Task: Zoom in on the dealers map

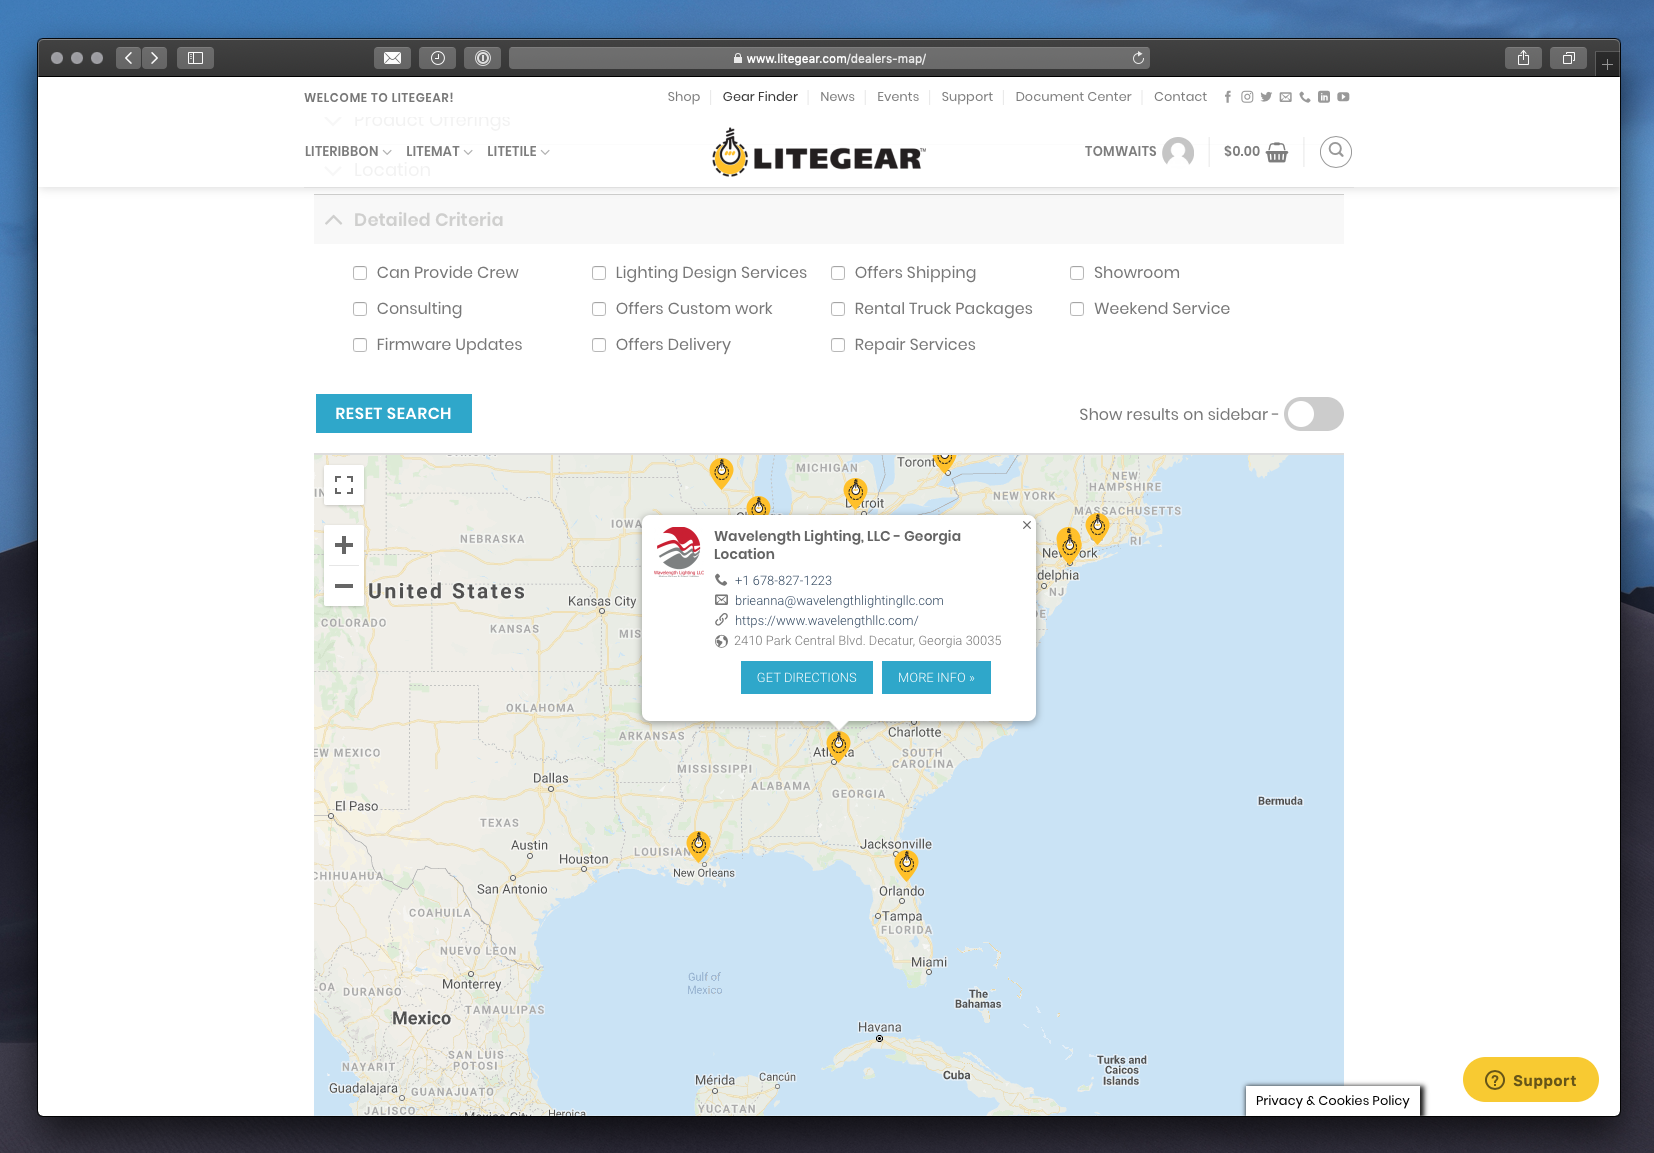Action: pos(344,545)
